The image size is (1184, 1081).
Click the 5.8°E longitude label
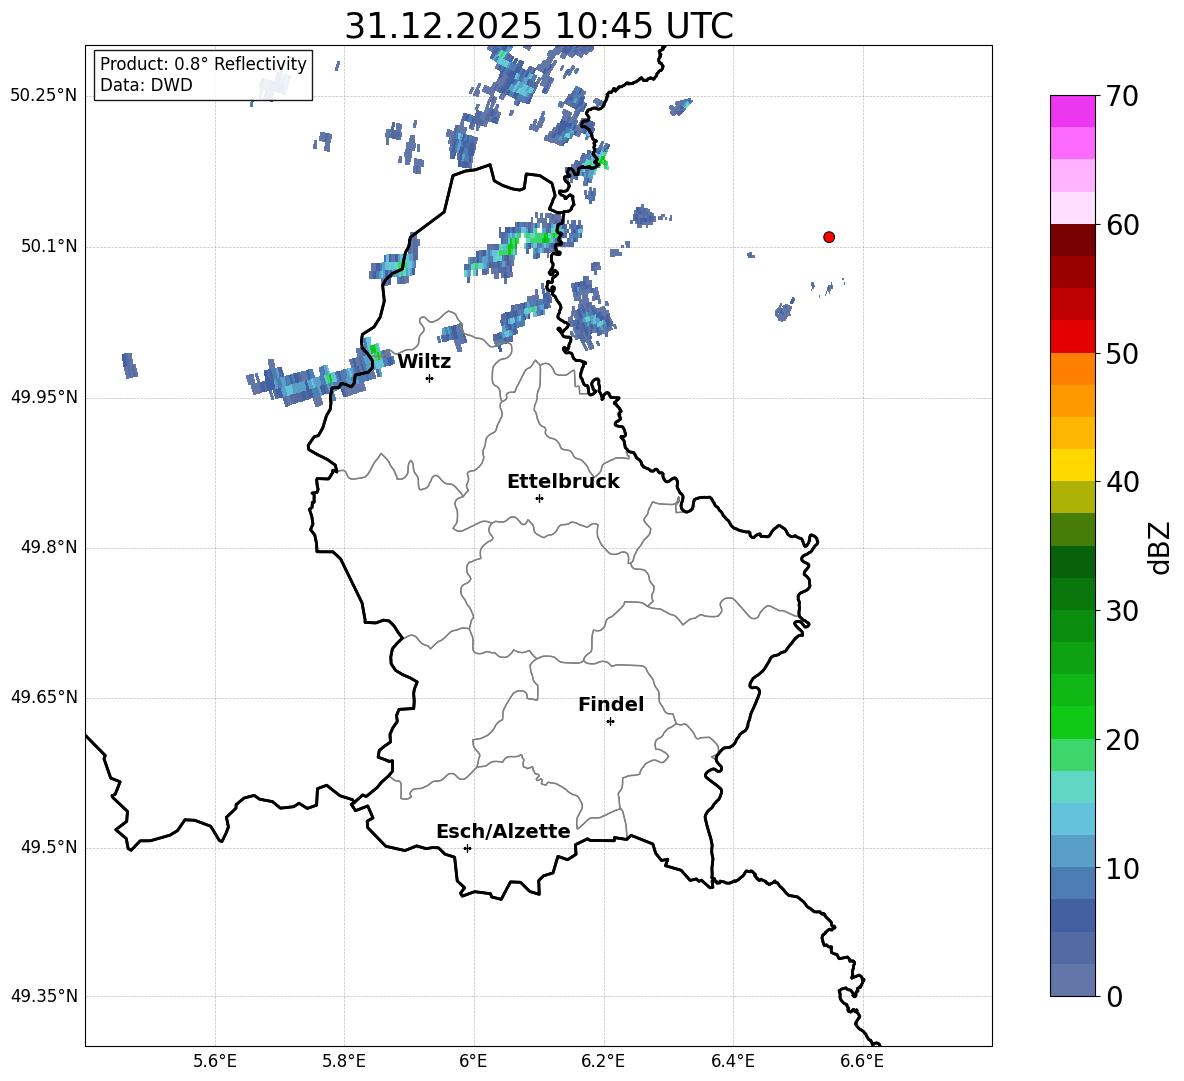[x=344, y=1061]
